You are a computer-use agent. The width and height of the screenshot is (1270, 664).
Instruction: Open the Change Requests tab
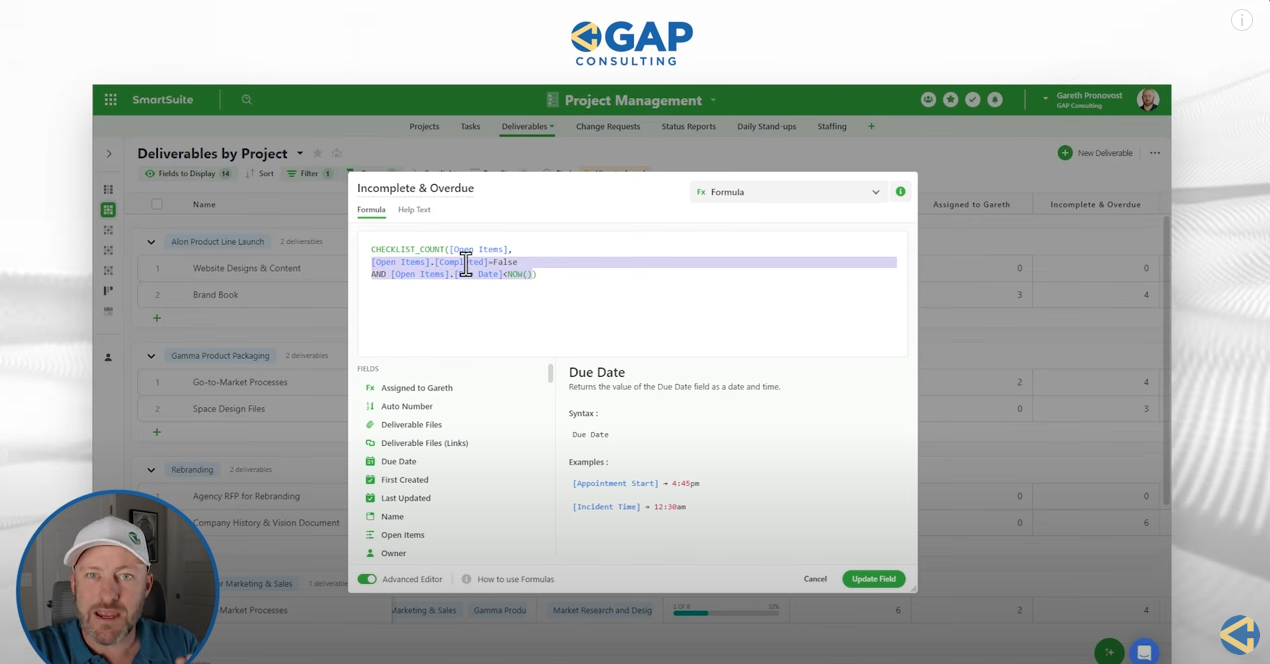click(608, 127)
